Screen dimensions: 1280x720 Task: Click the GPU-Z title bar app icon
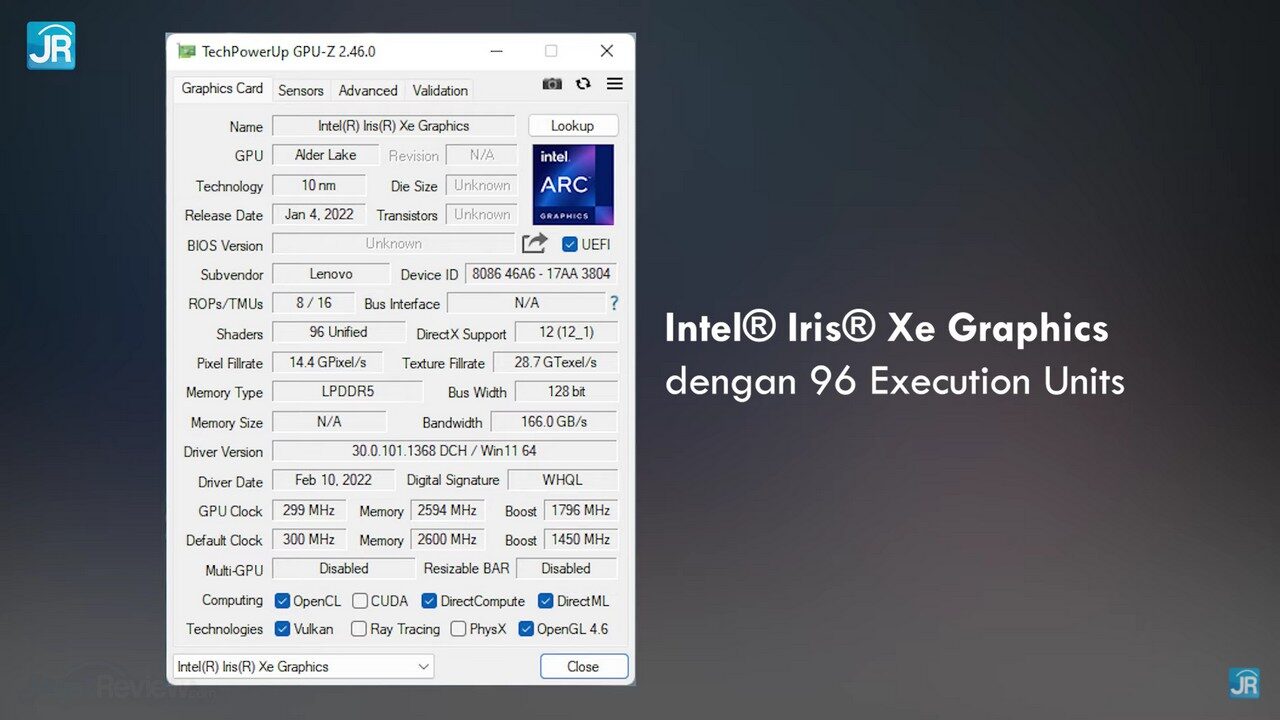186,51
